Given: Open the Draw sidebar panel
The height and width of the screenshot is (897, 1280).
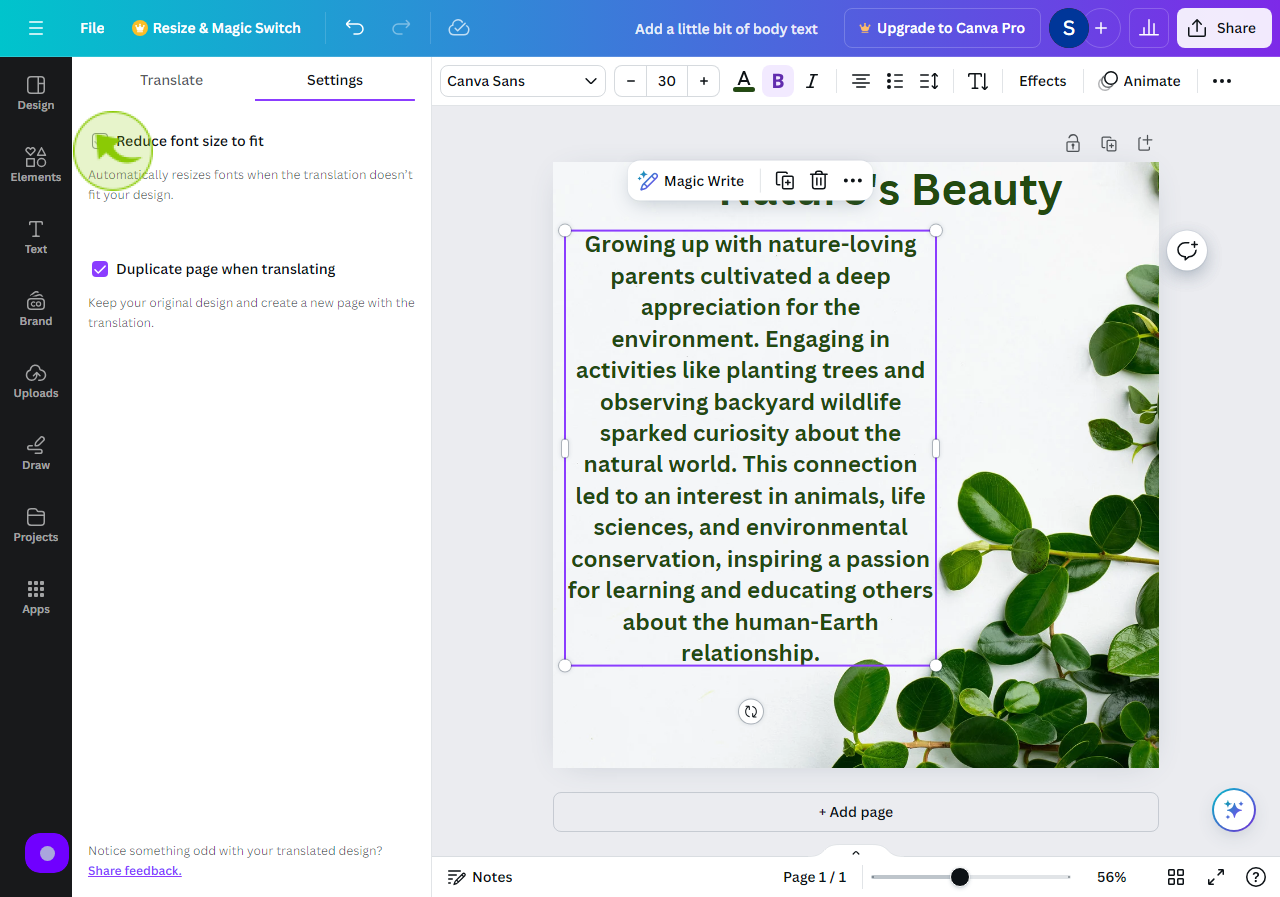Looking at the screenshot, I should 36,453.
